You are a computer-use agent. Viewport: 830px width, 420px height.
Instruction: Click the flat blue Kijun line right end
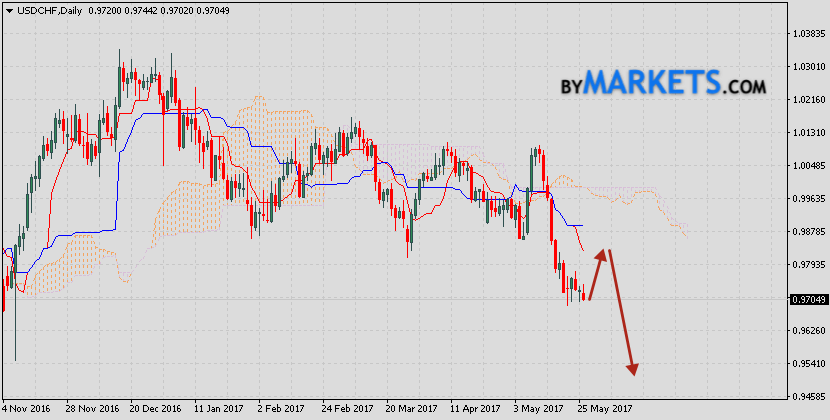[582, 226]
